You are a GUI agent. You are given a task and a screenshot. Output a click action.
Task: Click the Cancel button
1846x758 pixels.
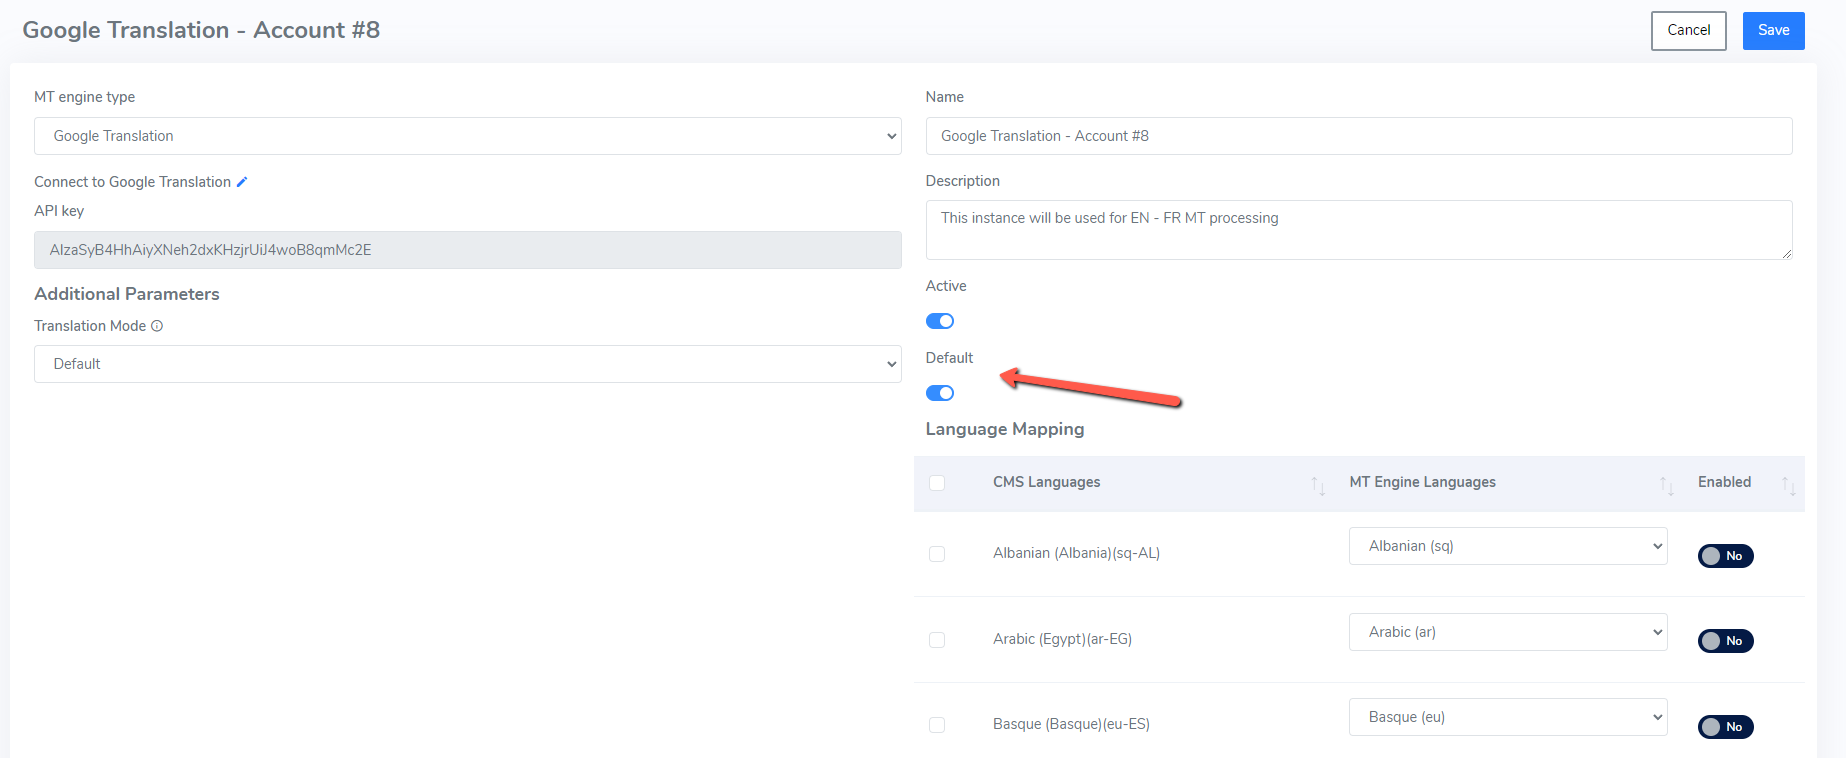(1689, 31)
